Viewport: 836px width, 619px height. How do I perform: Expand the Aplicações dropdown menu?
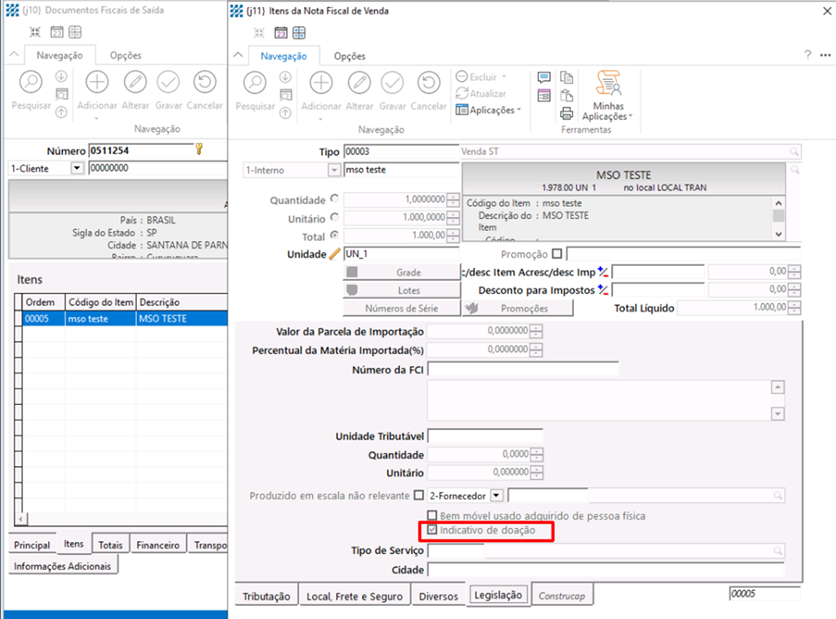tap(488, 110)
